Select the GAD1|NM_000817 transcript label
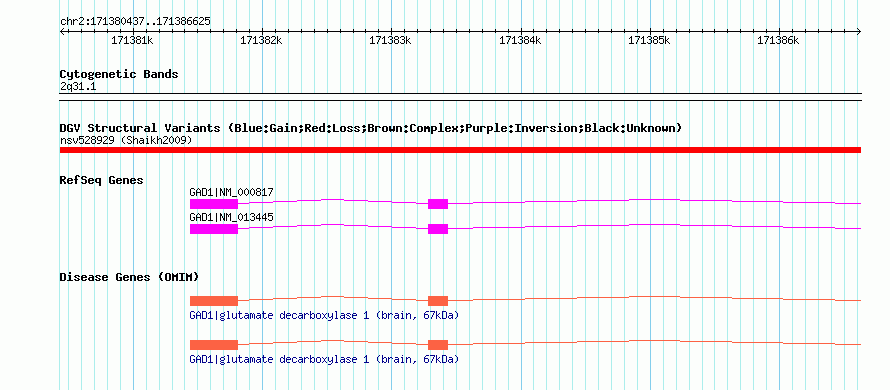 232,192
